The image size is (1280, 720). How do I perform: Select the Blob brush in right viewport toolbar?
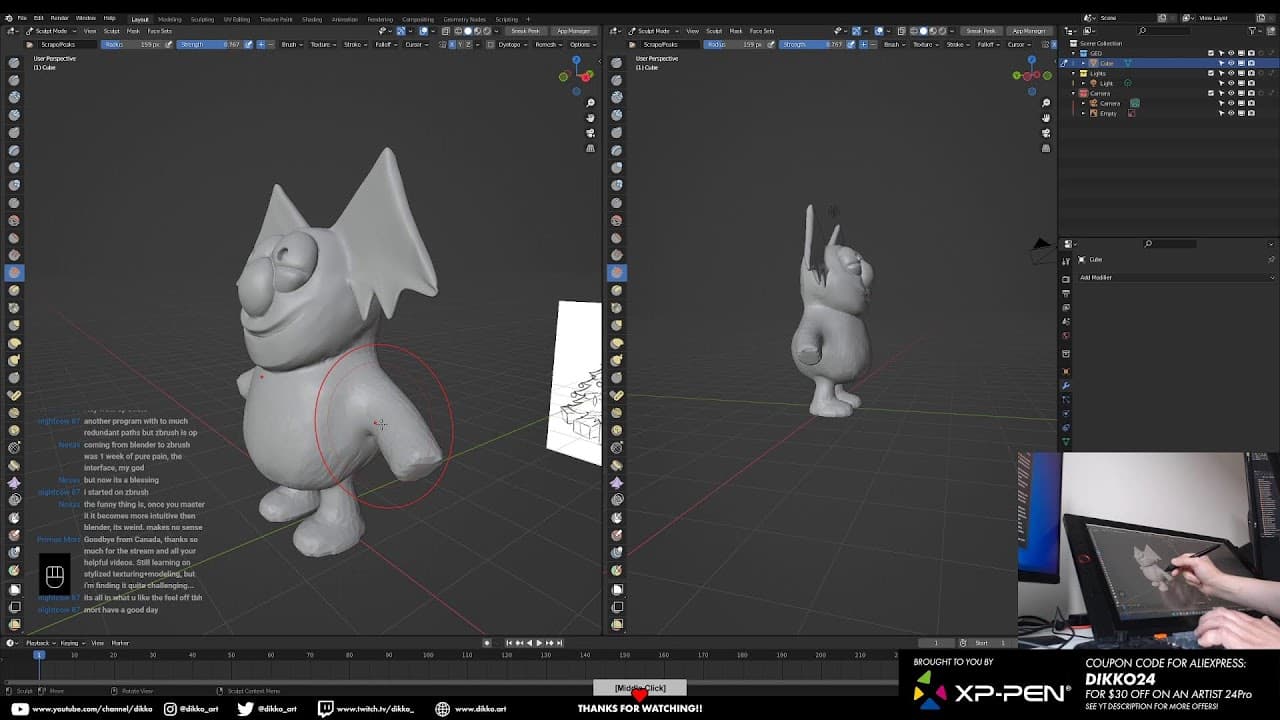[617, 185]
